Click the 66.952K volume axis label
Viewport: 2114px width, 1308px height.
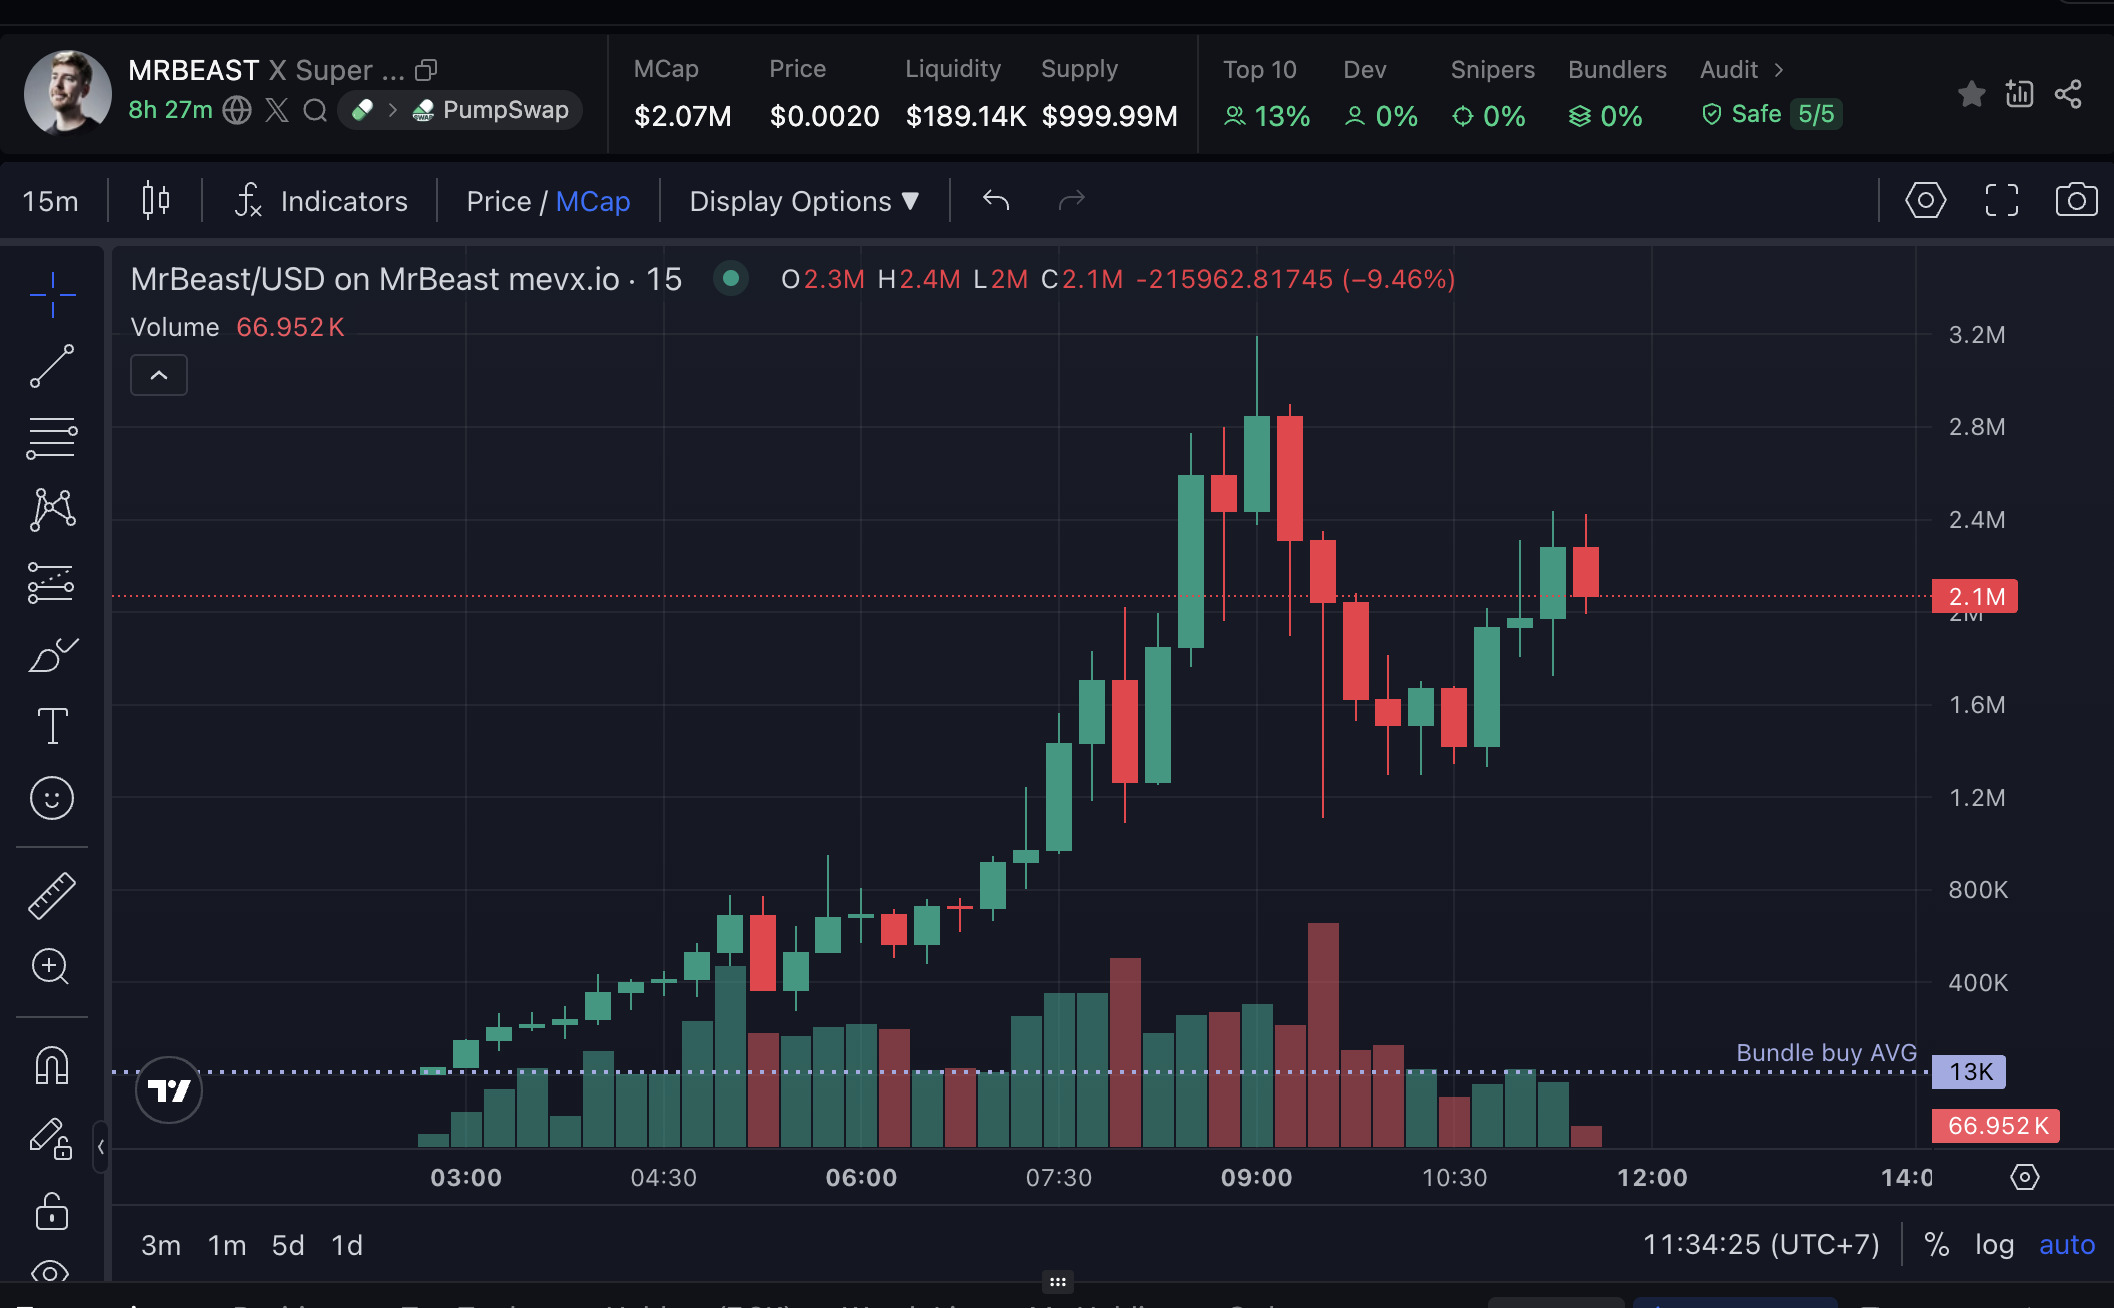(1996, 1126)
